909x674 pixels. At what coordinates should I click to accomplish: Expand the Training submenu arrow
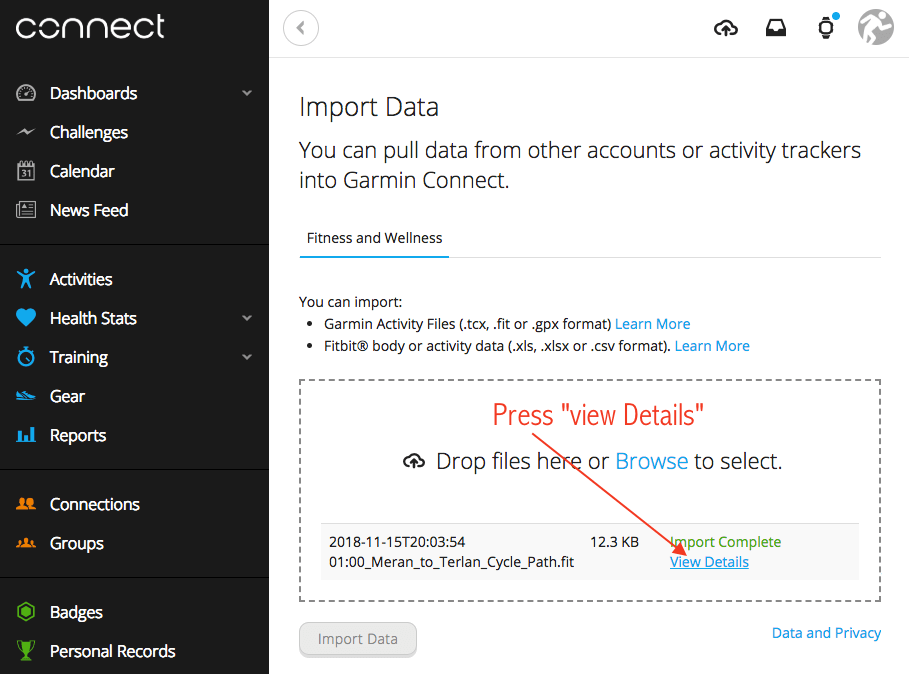click(x=247, y=357)
